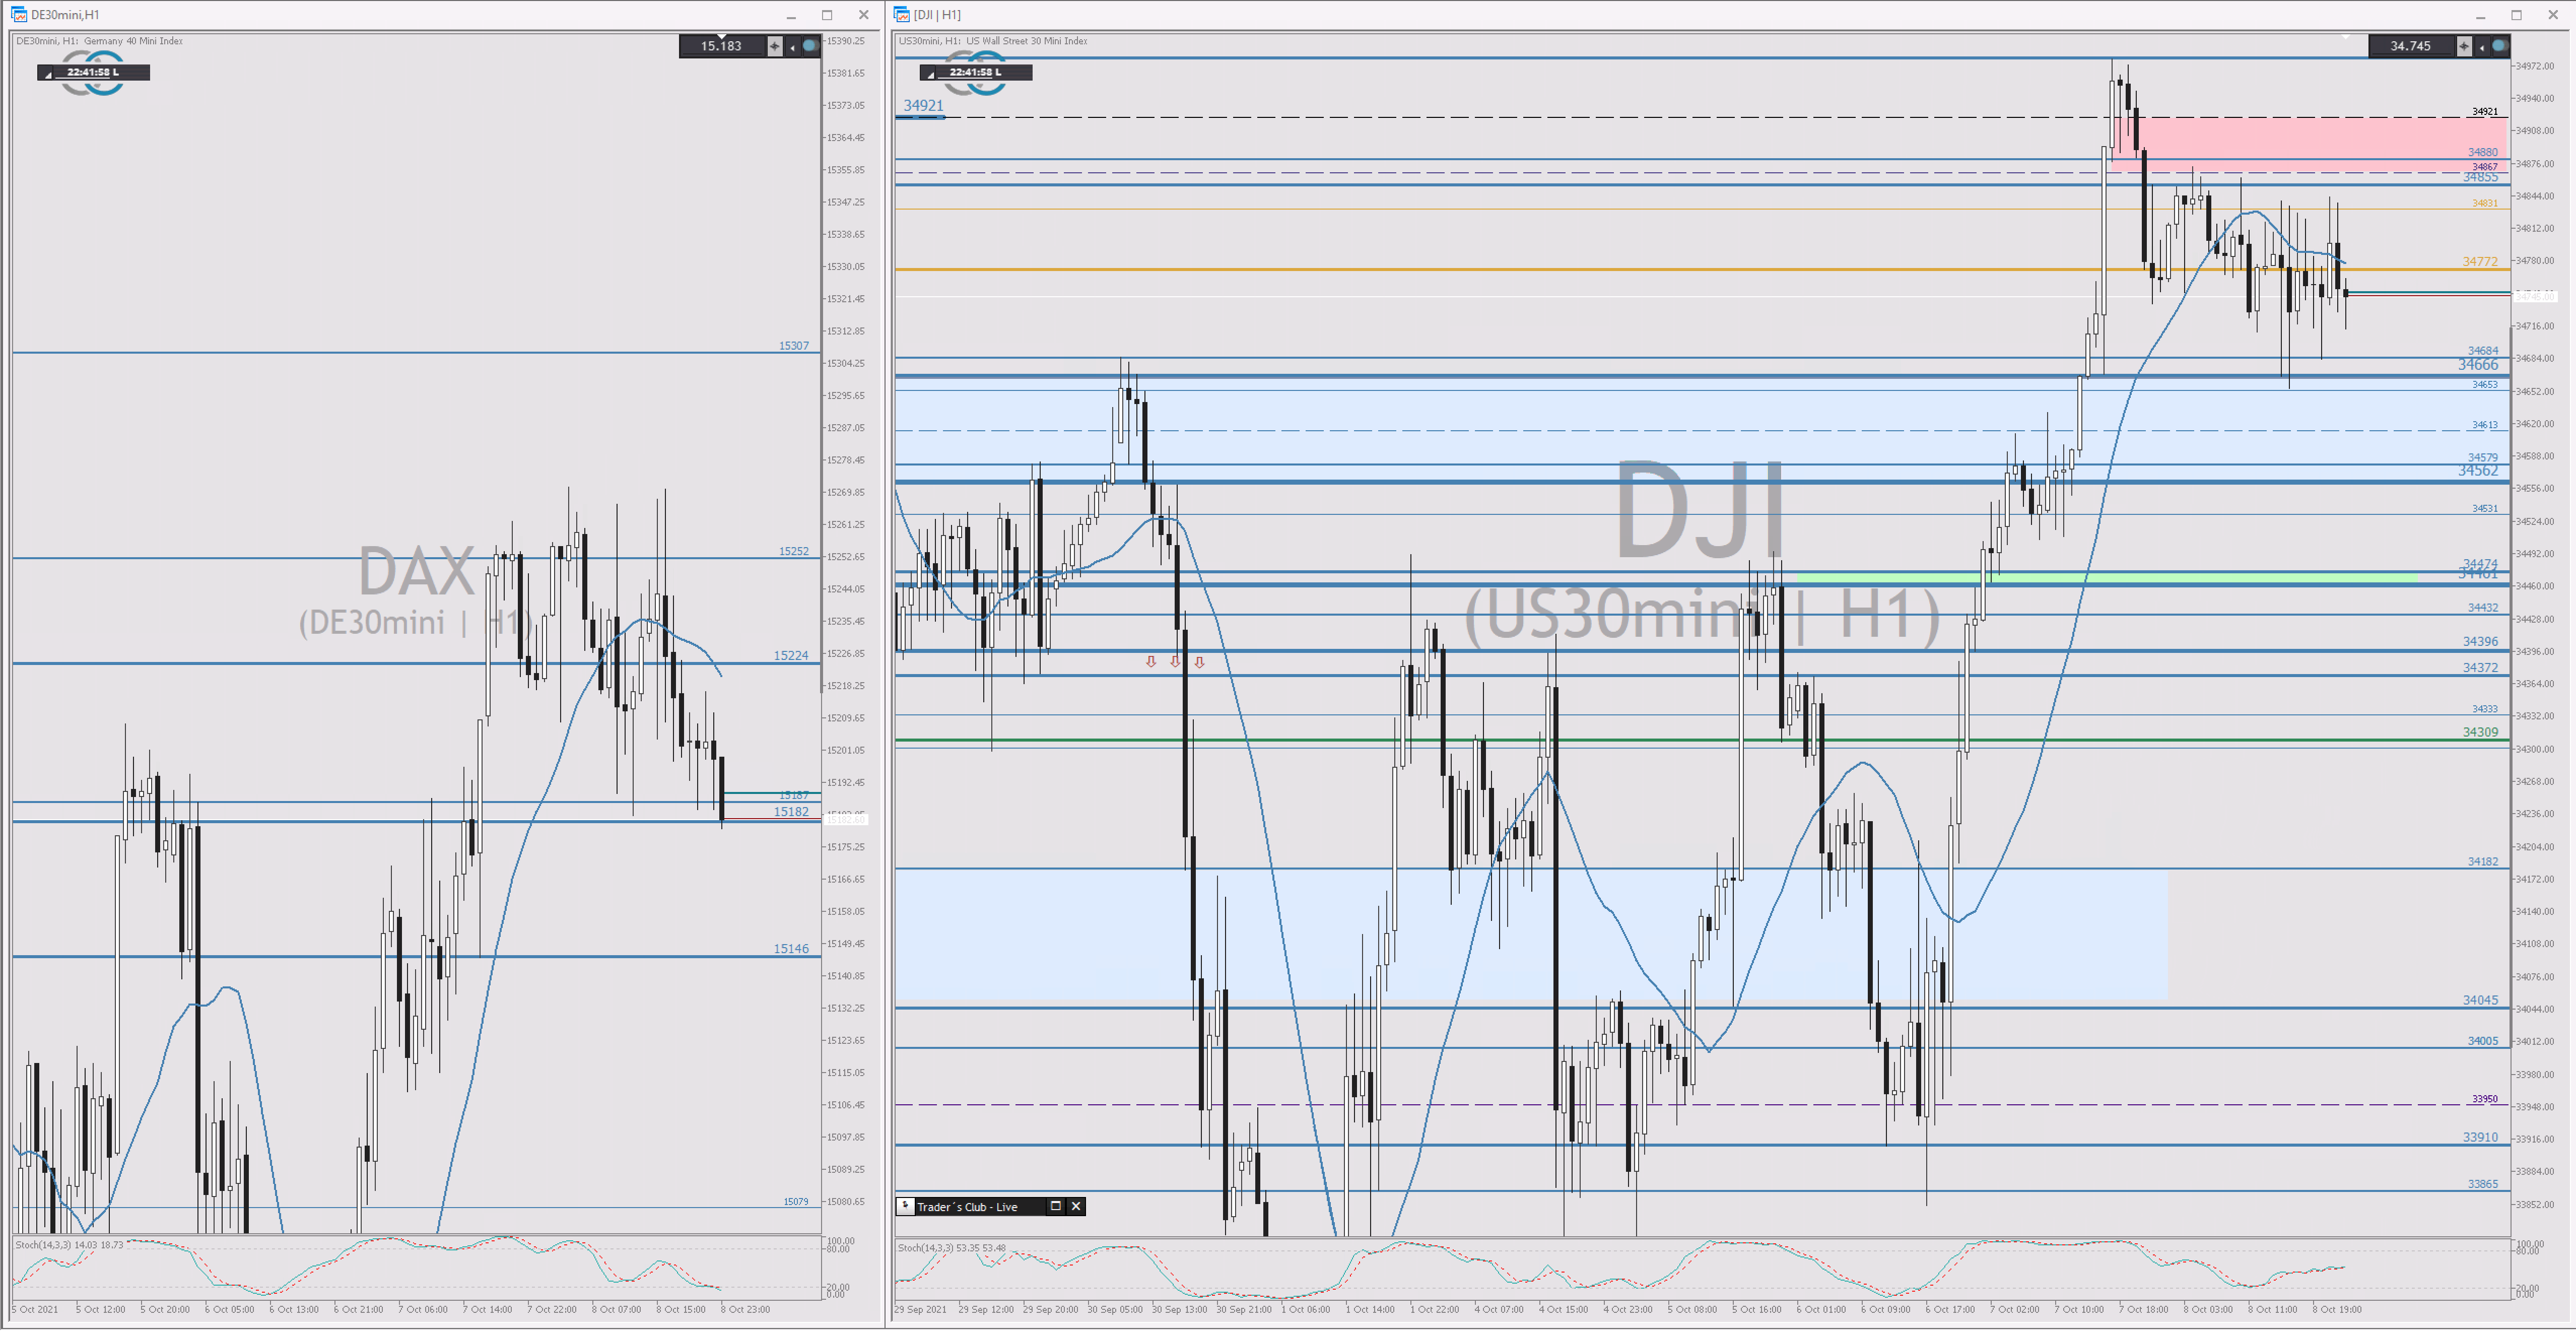Viewport: 2576px width, 1331px height.
Task: Click the first red down-arrow marker on DJI chart
Action: [1151, 662]
